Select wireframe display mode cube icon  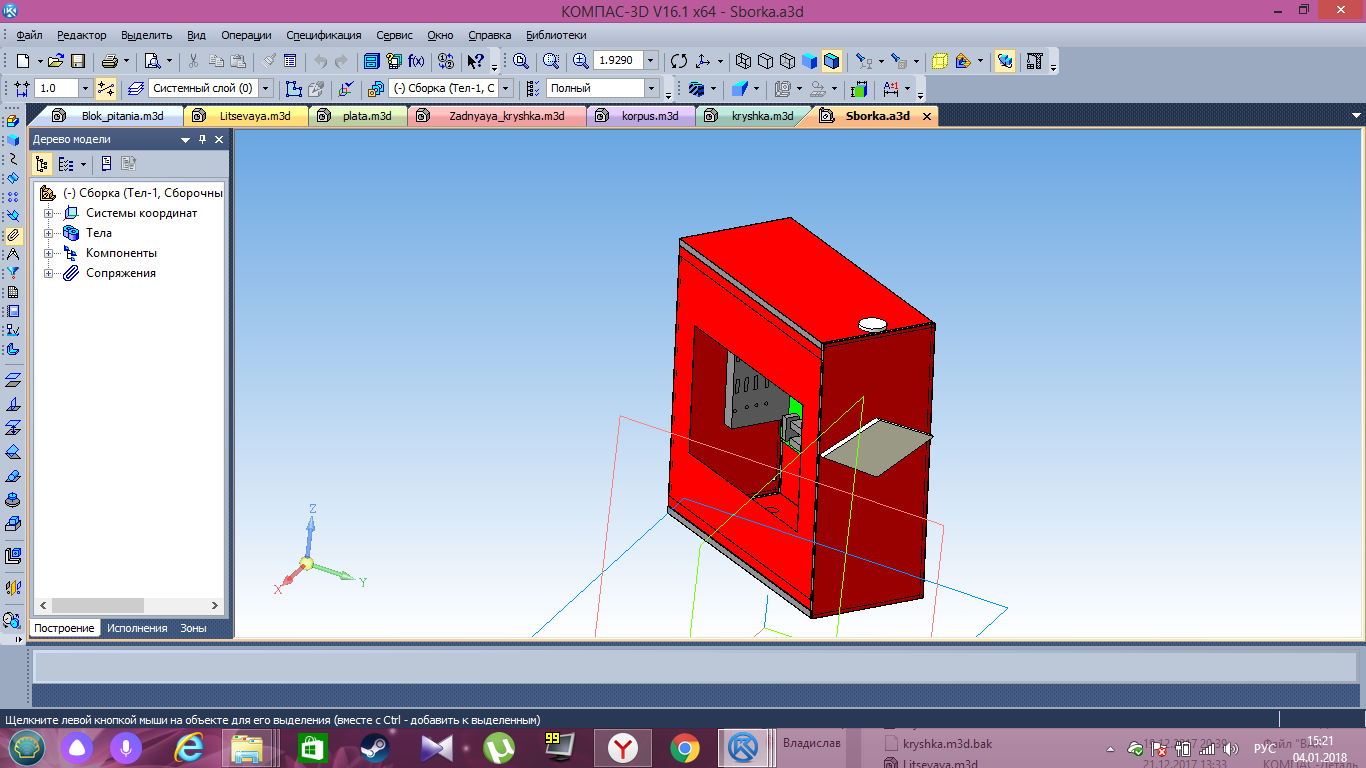743,61
